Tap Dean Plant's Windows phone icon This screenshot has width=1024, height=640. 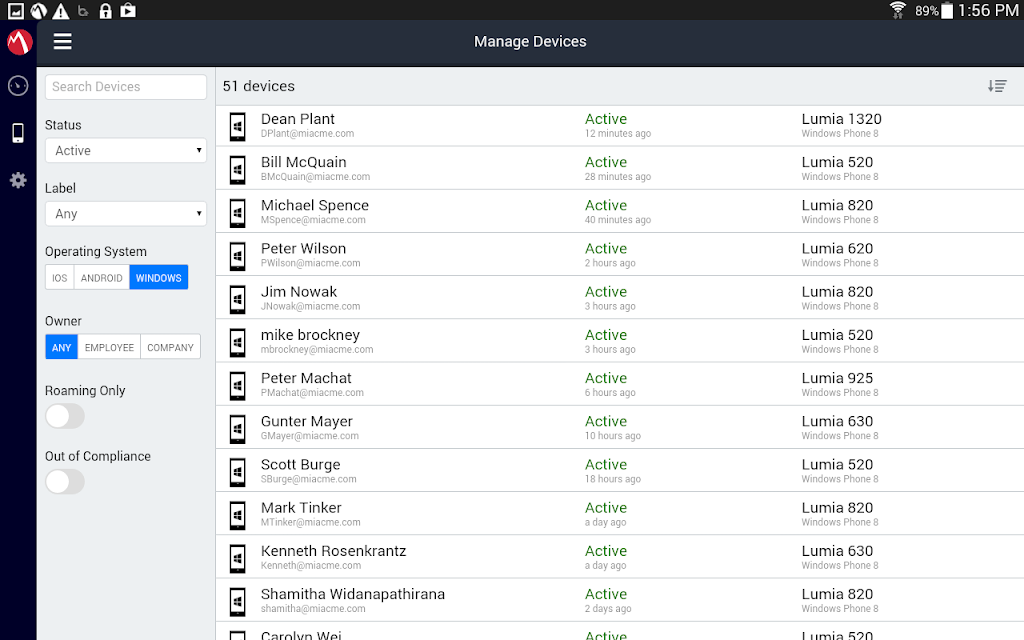tap(238, 126)
